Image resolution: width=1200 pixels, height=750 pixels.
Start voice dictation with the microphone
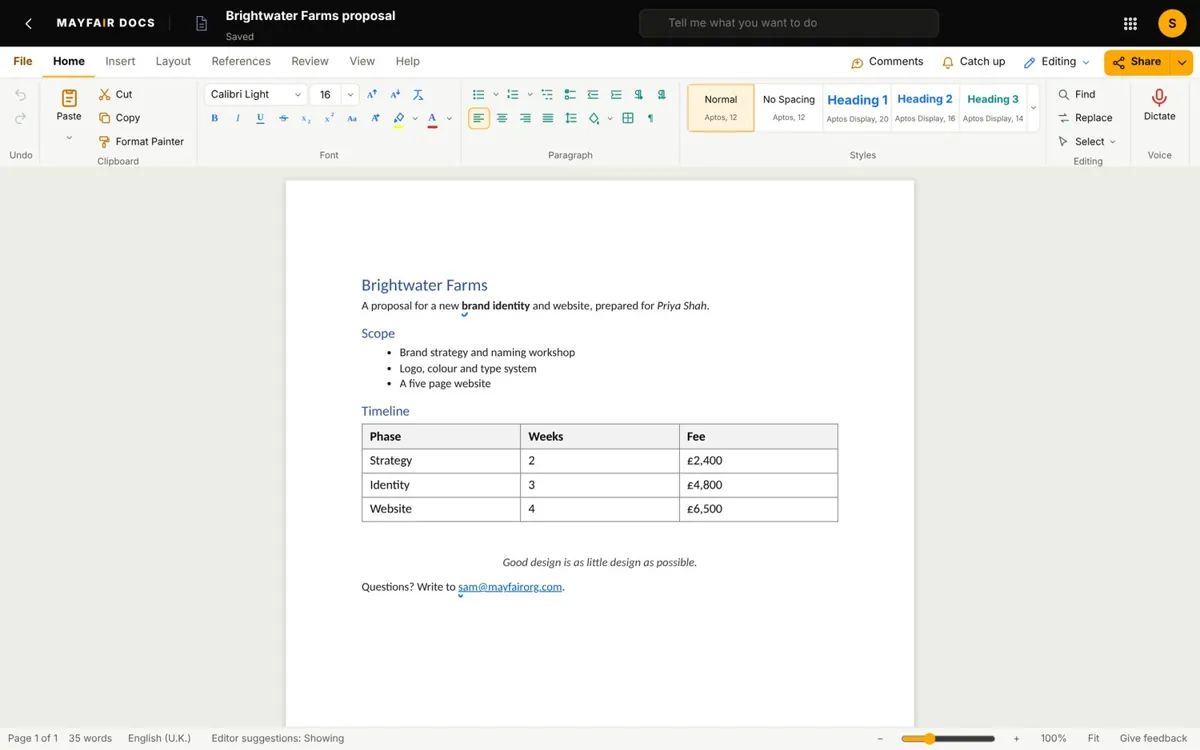pos(1160,97)
